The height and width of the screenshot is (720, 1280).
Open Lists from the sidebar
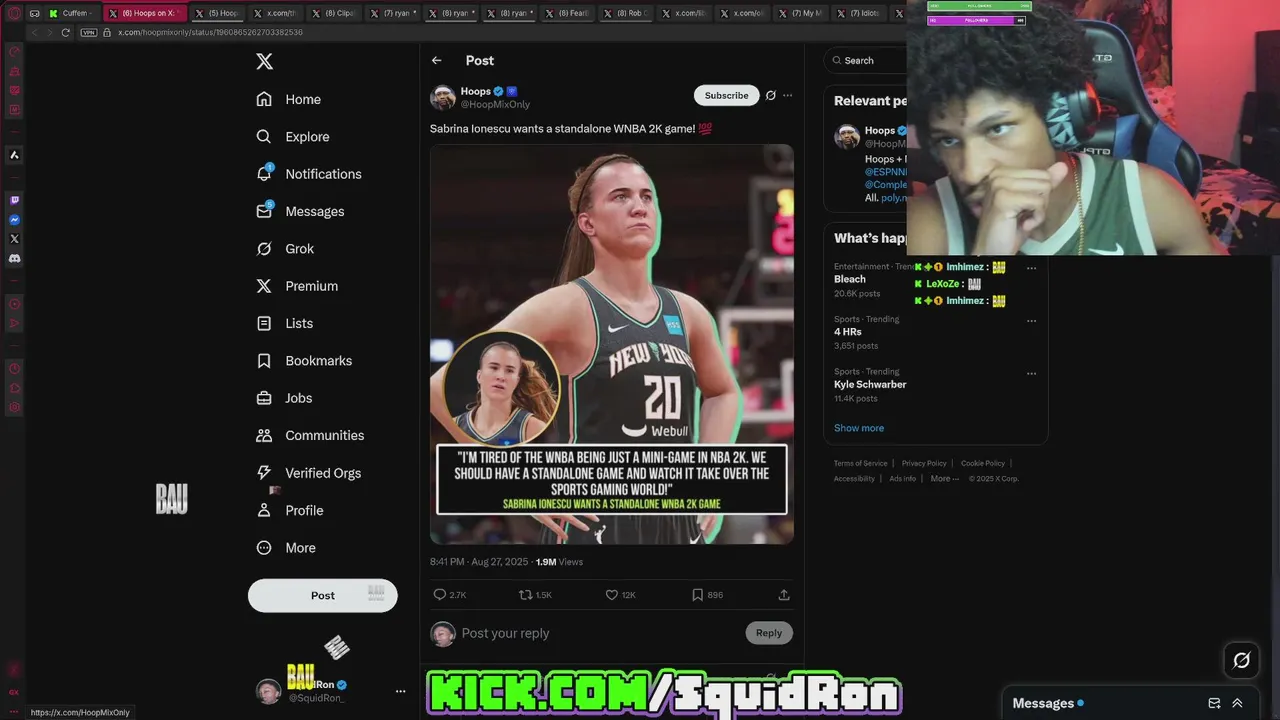(285, 323)
